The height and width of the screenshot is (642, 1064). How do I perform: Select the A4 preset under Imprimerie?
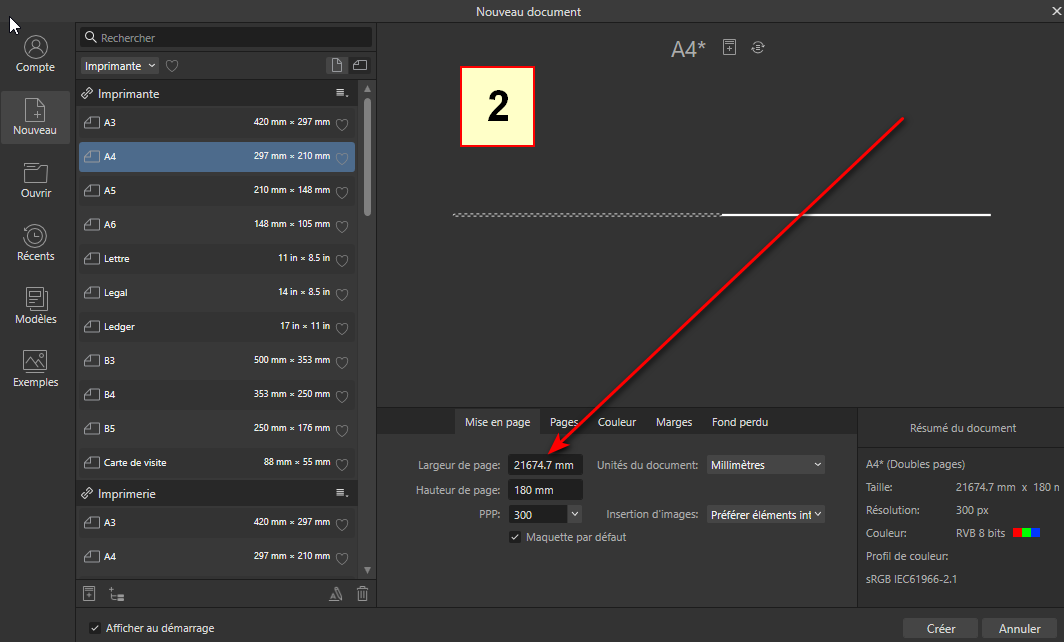[217, 556]
